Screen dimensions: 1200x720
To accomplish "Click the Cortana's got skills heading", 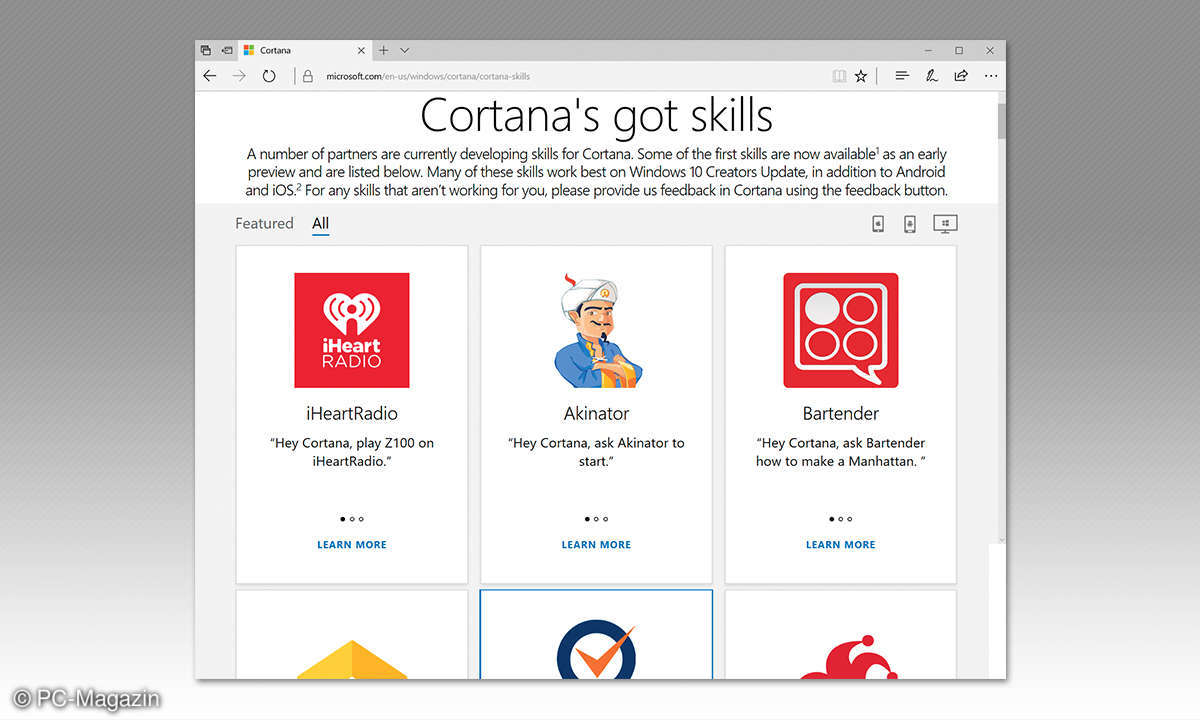I will pyautogui.click(x=596, y=116).
